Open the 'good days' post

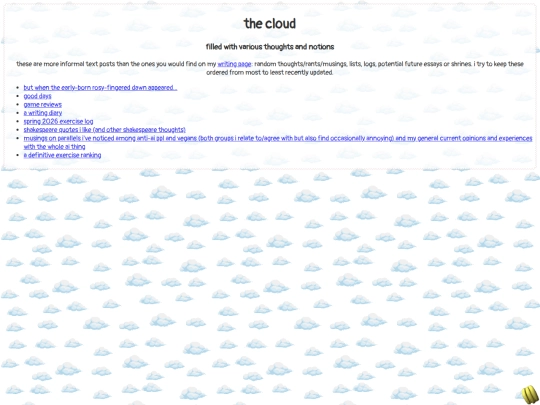point(37,96)
